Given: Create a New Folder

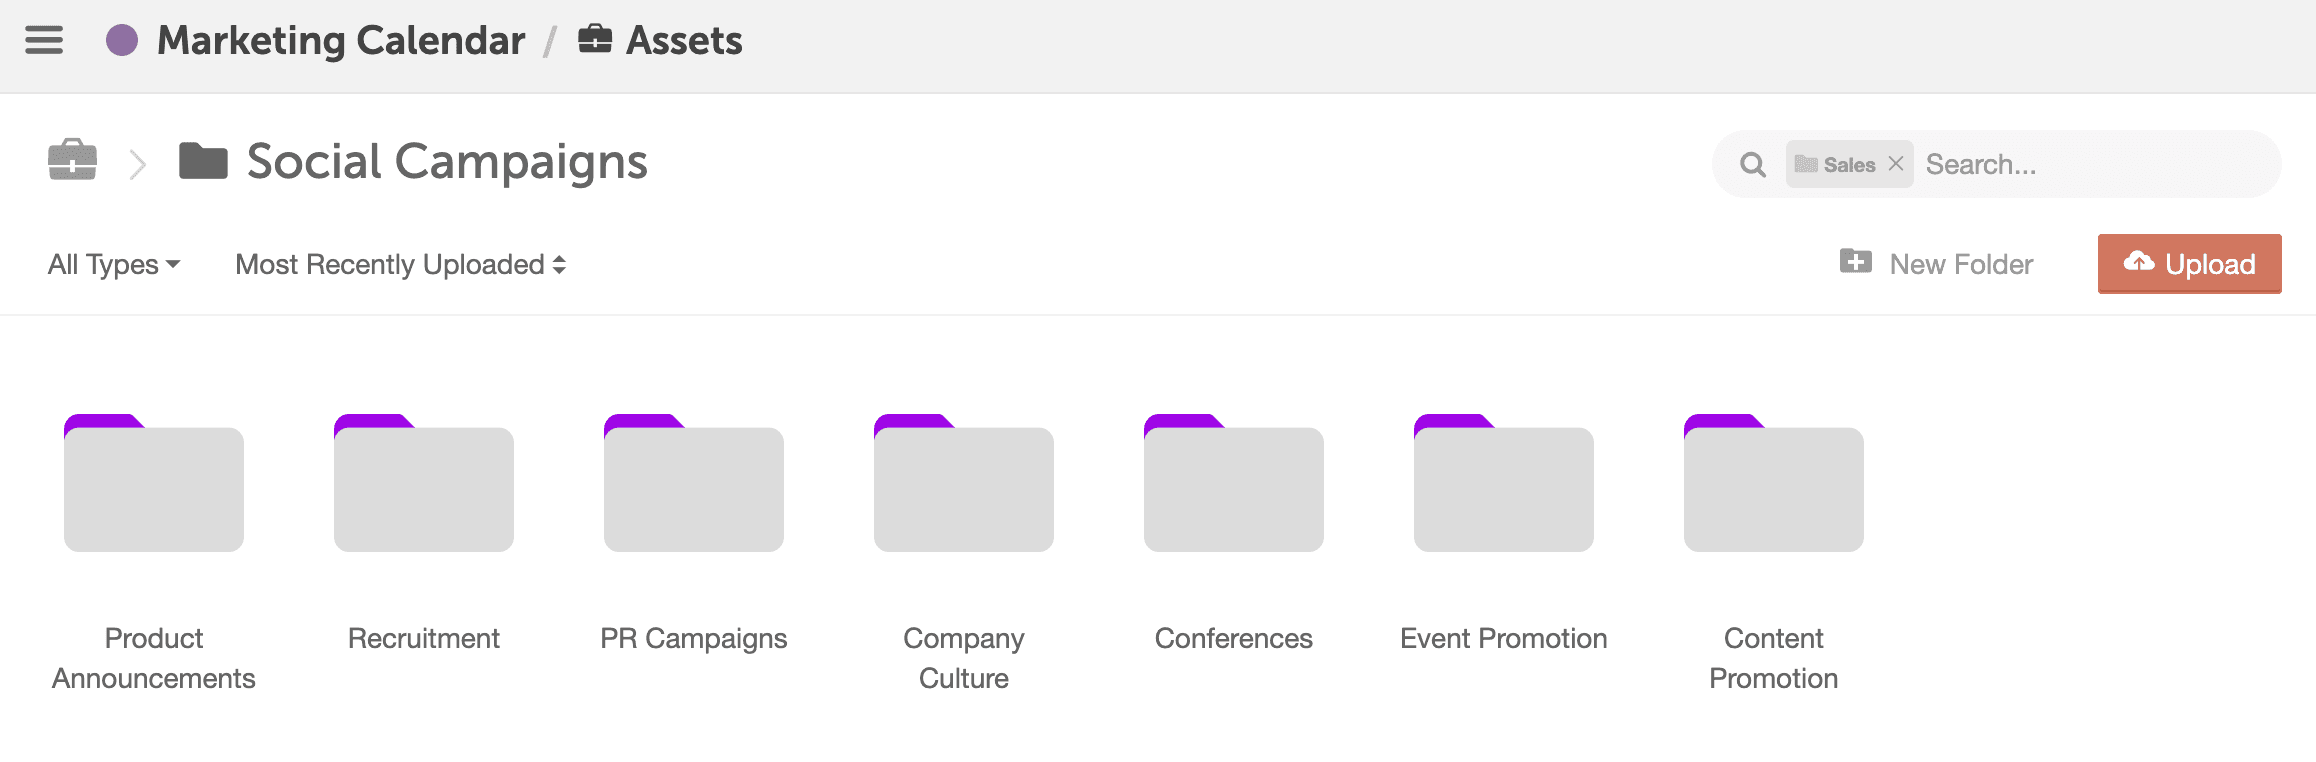Looking at the screenshot, I should pos(1937,264).
